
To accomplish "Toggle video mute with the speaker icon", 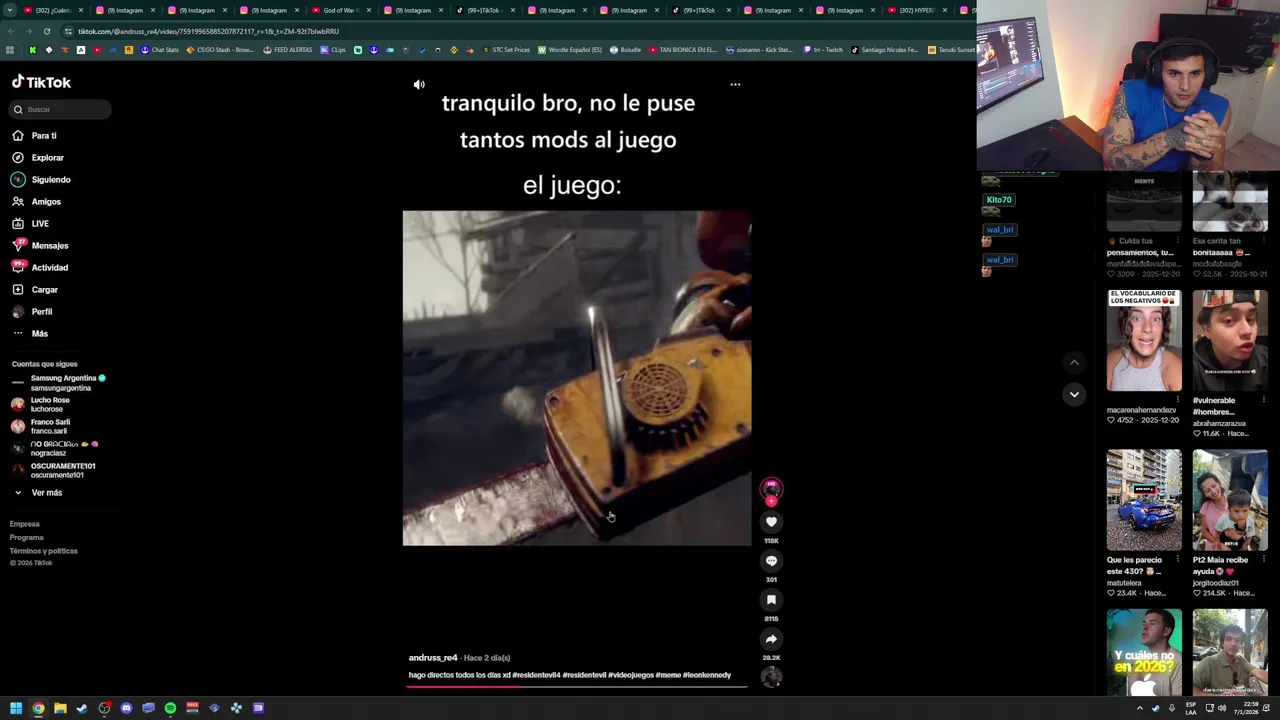I will [x=419, y=85].
